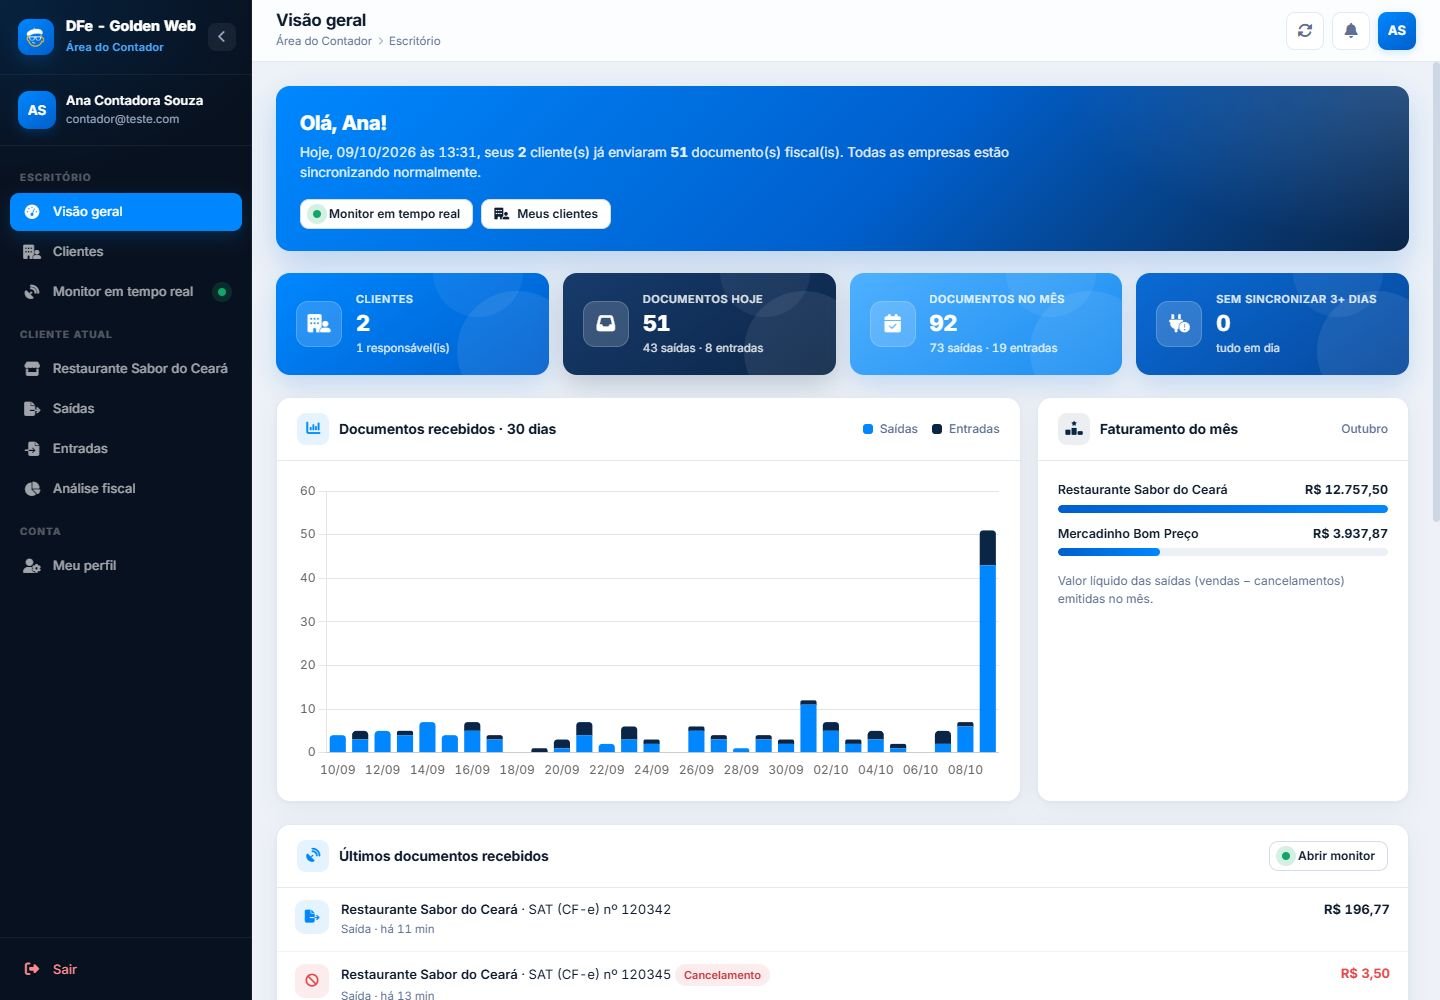Click the Saídas legend blue swatch

click(868, 429)
